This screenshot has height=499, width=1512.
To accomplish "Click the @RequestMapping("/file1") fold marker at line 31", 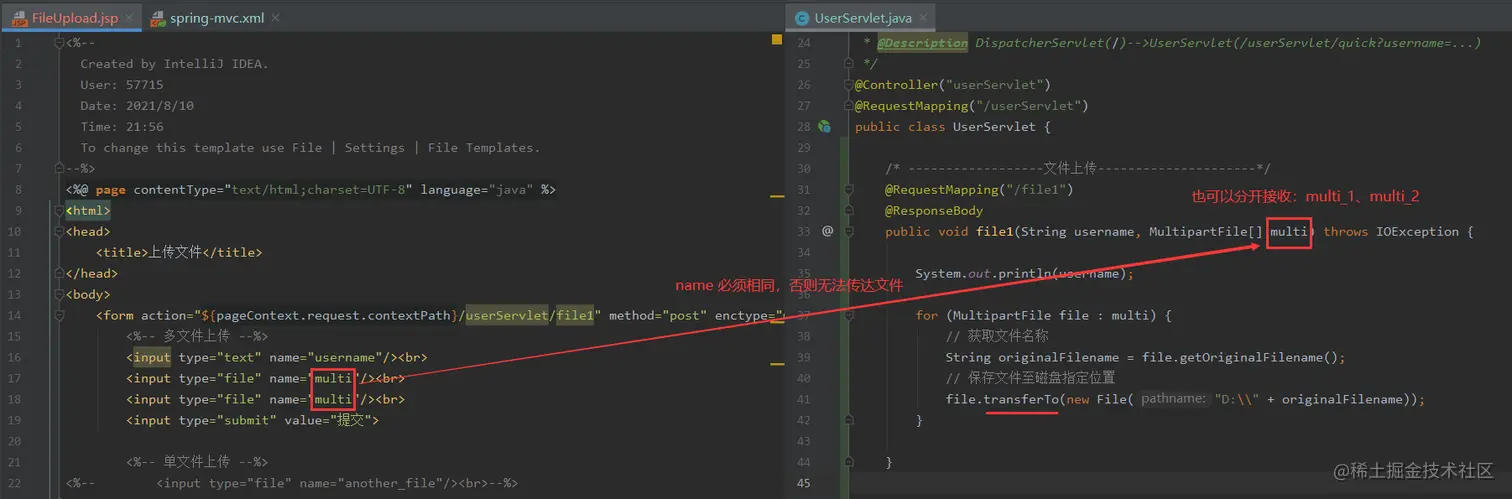I will tap(848, 190).
